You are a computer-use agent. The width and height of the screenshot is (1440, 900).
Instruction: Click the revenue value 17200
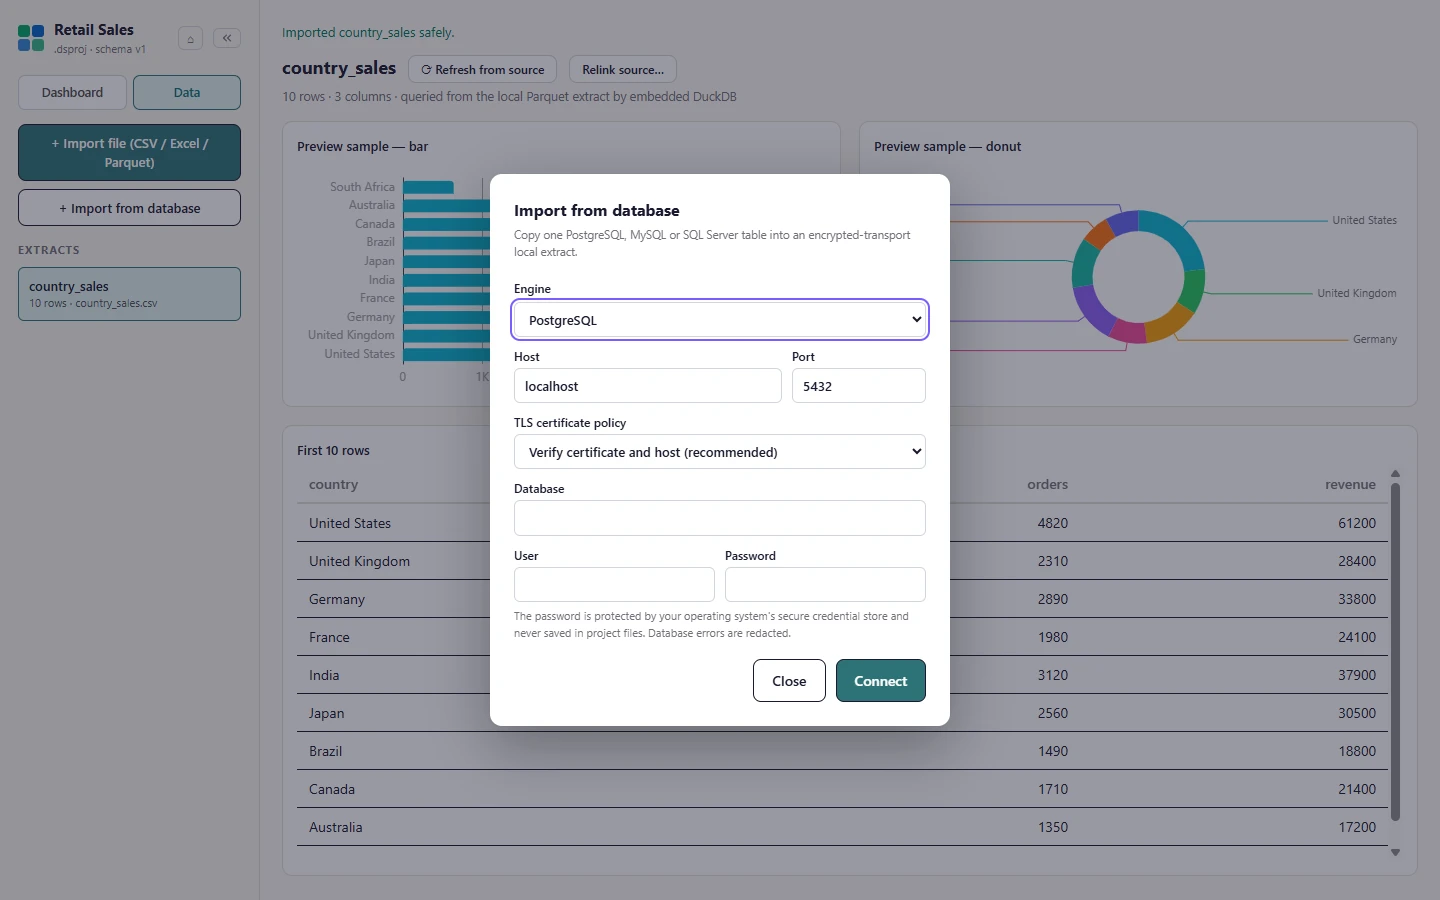(1357, 827)
